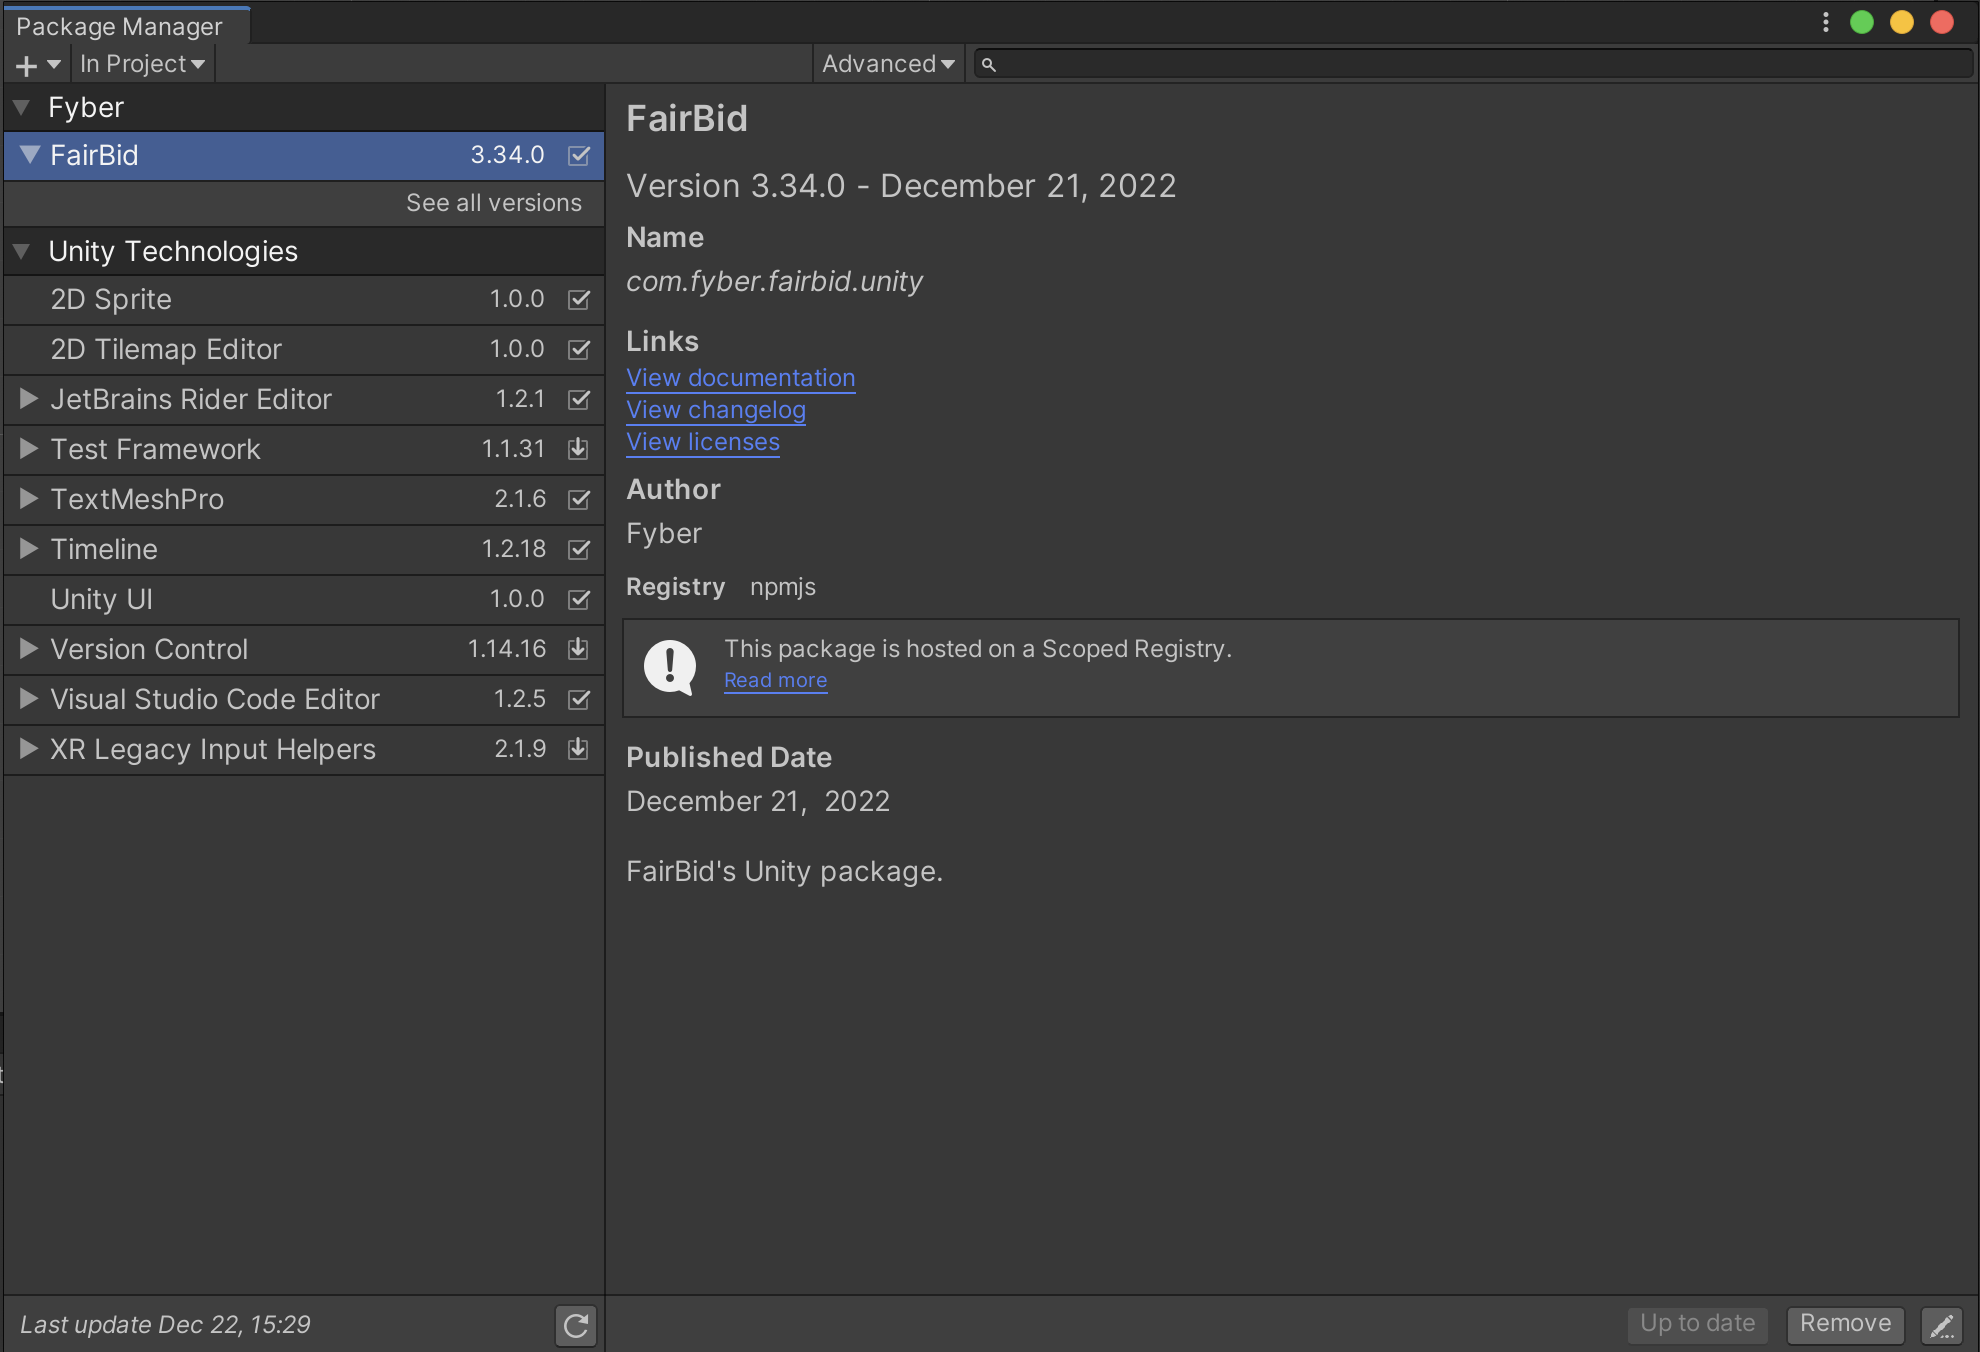Open the View changelog link
This screenshot has width=1980, height=1352.
pos(716,410)
